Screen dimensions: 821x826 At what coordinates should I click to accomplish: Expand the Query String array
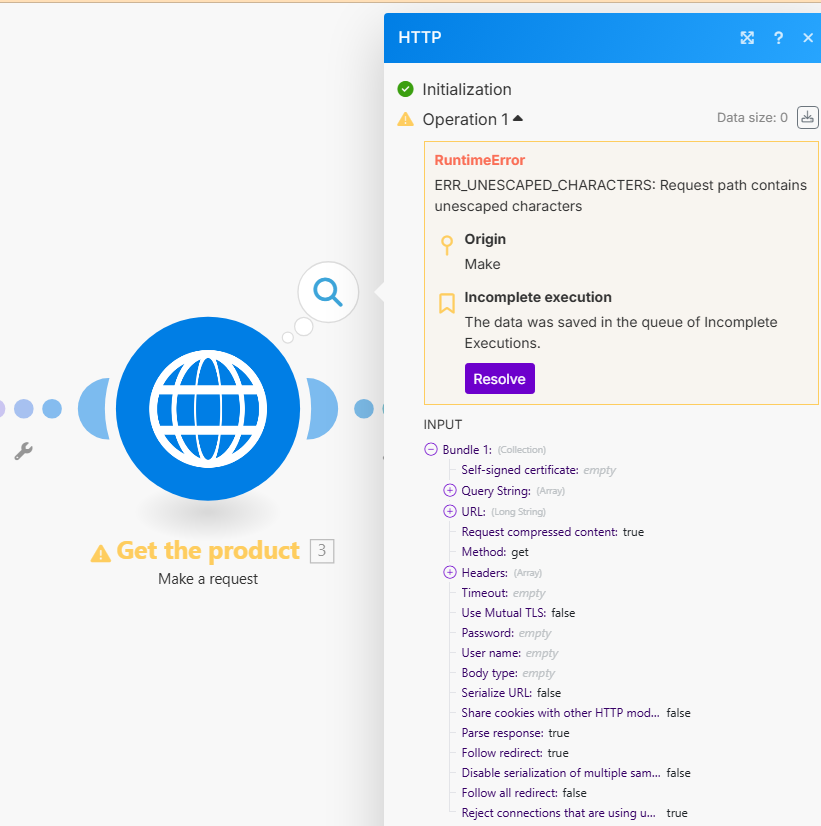pos(450,490)
